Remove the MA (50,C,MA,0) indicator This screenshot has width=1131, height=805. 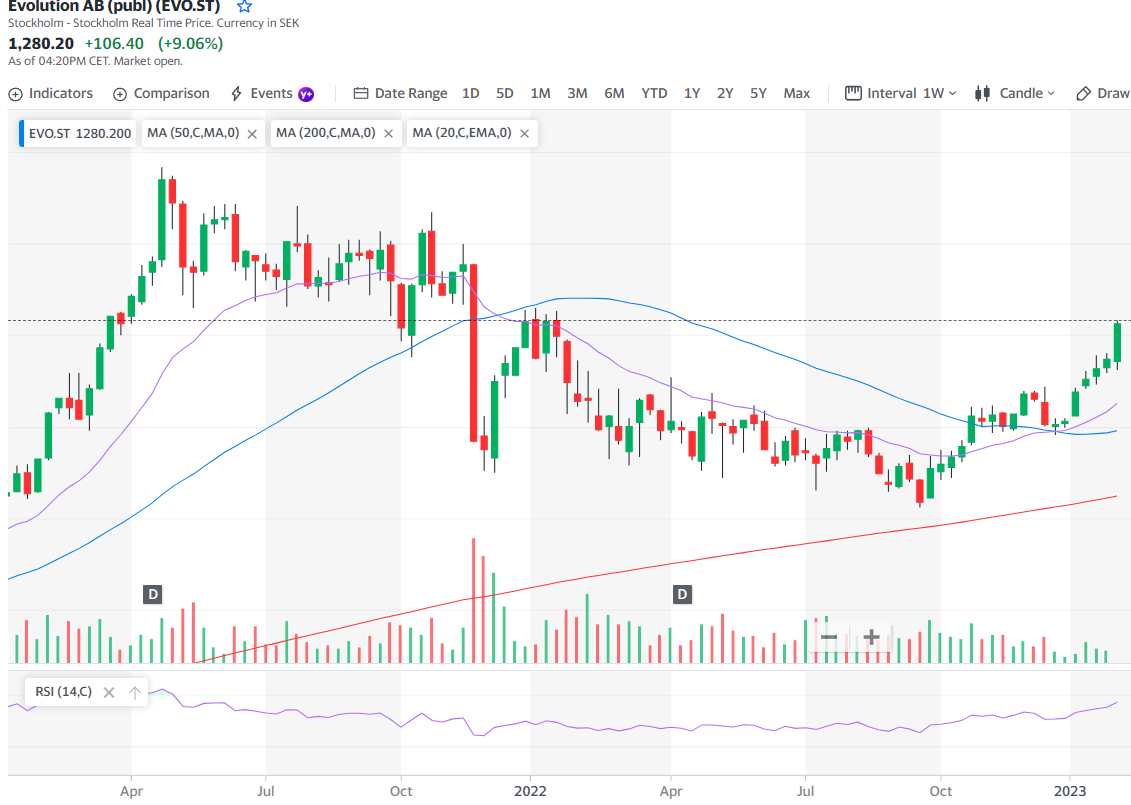(x=252, y=133)
